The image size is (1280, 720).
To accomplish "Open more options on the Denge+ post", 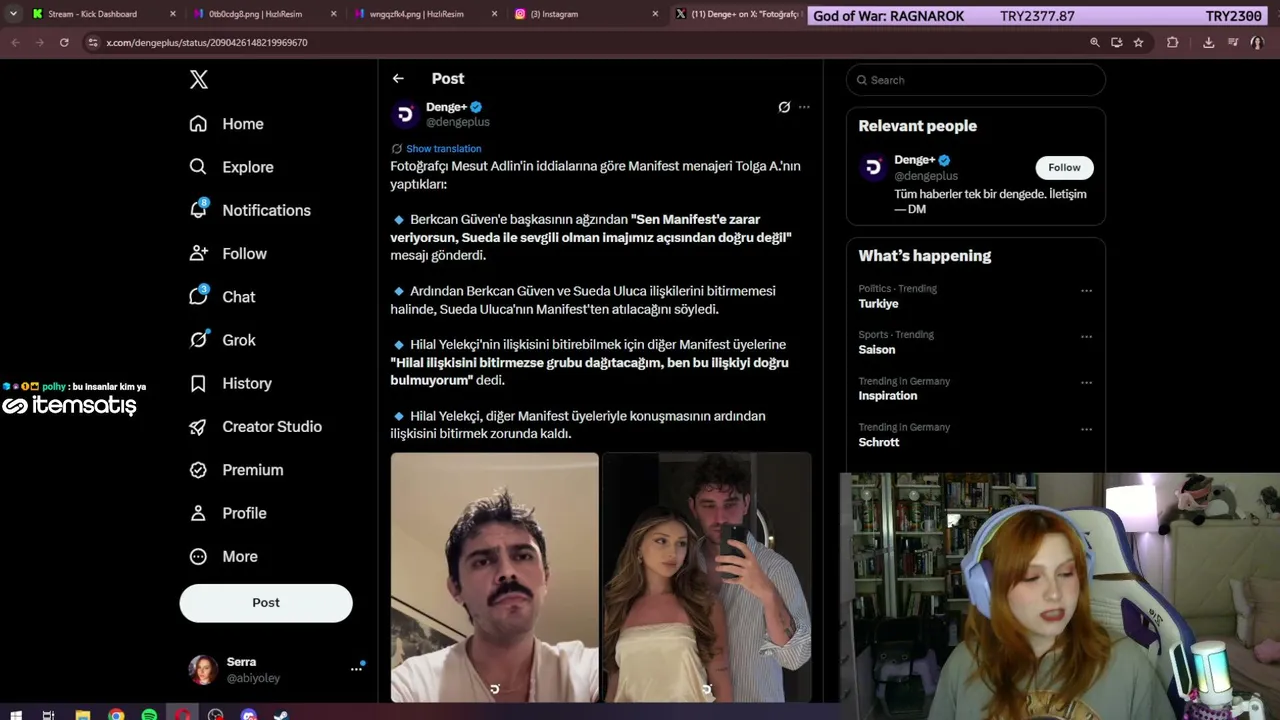I will click(x=804, y=107).
